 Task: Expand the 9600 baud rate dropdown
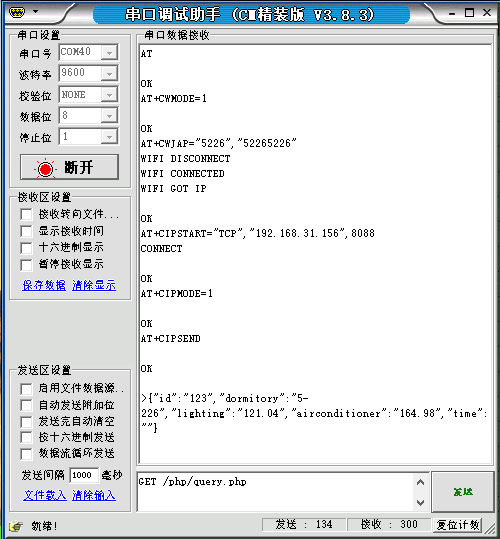109,74
